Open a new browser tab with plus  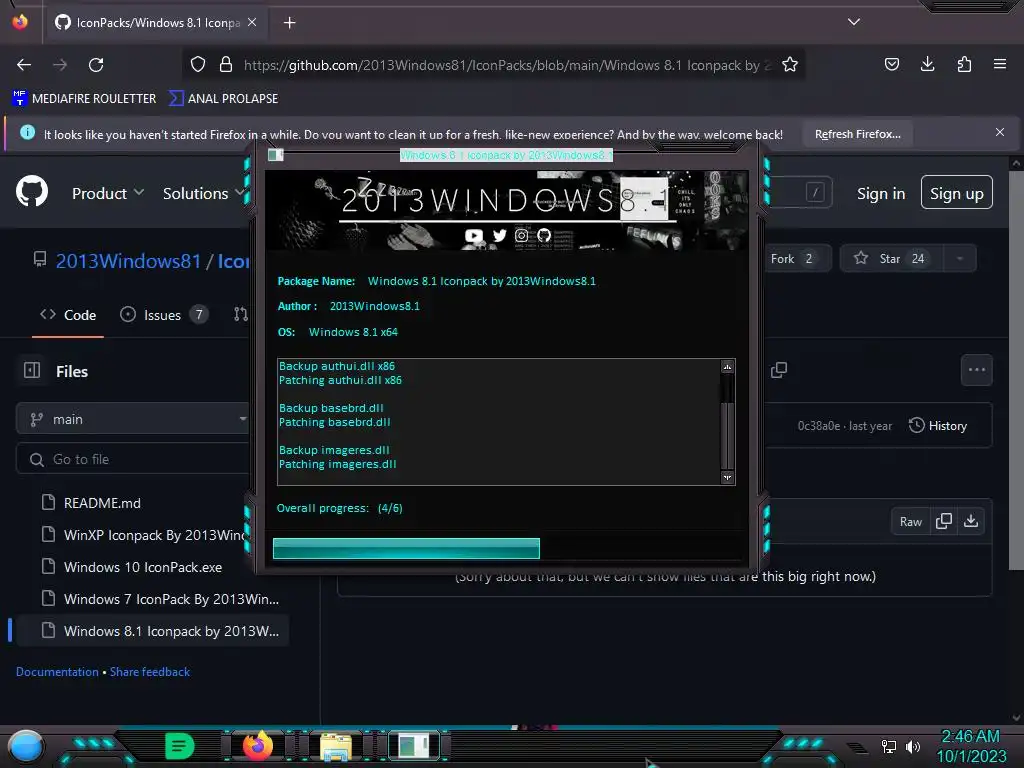[x=289, y=23]
